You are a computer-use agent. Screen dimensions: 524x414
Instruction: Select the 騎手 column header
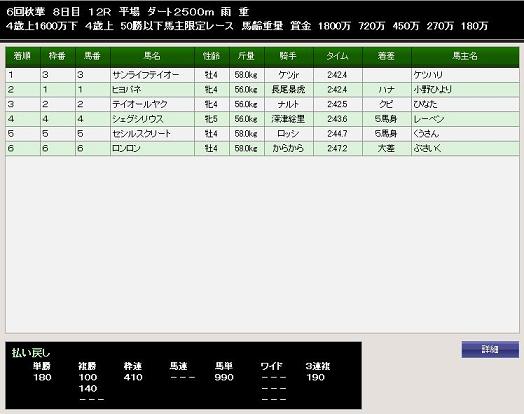(x=289, y=56)
